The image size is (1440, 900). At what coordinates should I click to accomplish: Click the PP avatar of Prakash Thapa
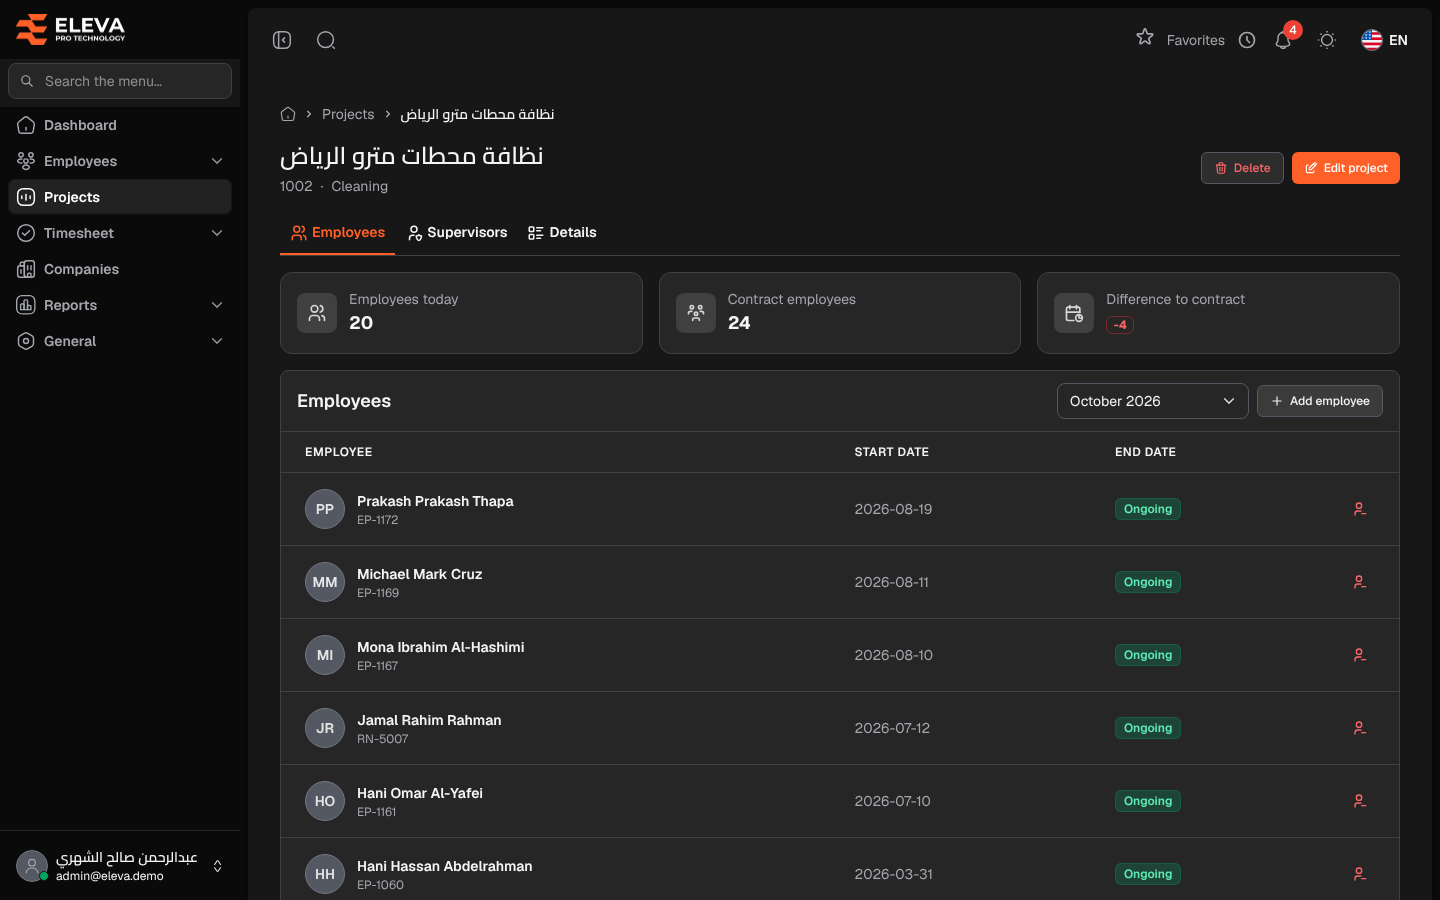(x=325, y=509)
